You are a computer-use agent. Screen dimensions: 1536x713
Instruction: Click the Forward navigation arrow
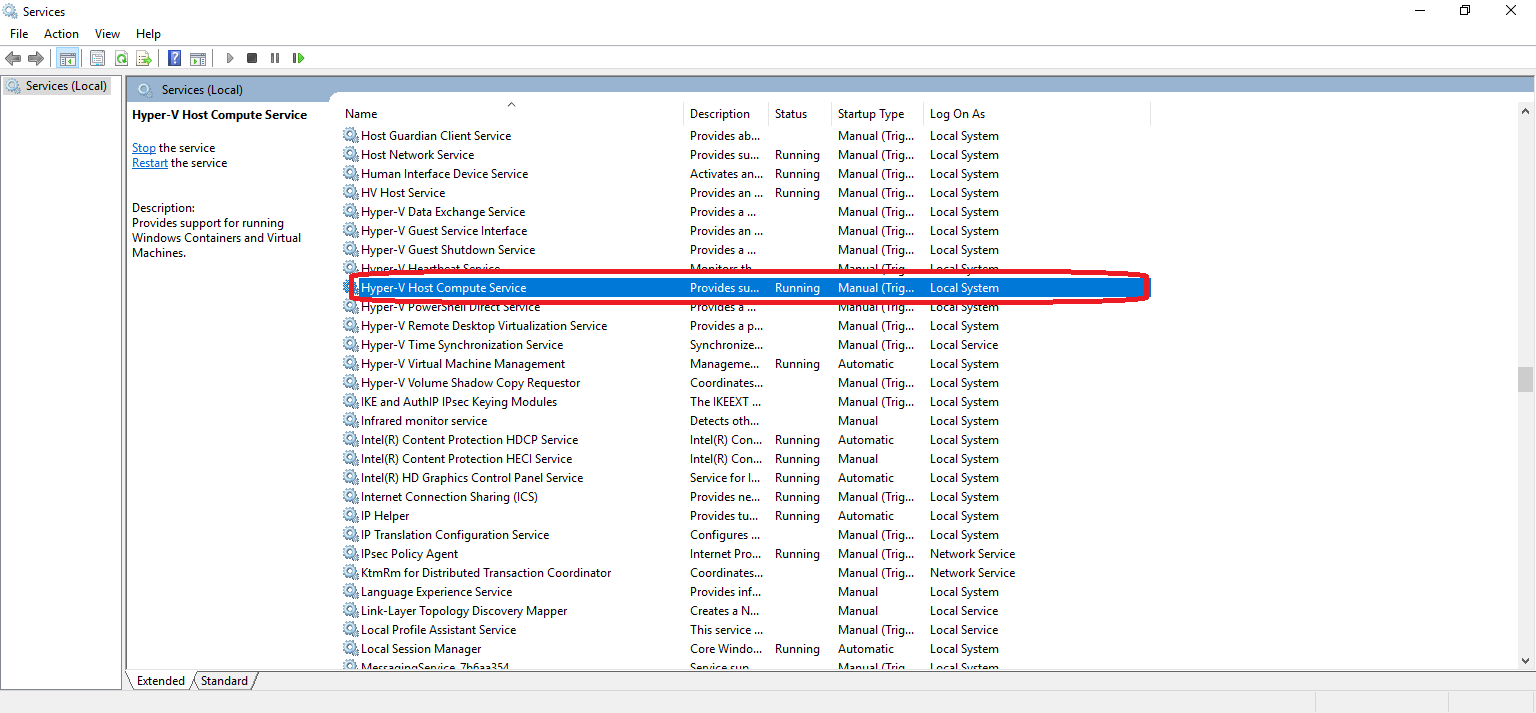tap(37, 57)
